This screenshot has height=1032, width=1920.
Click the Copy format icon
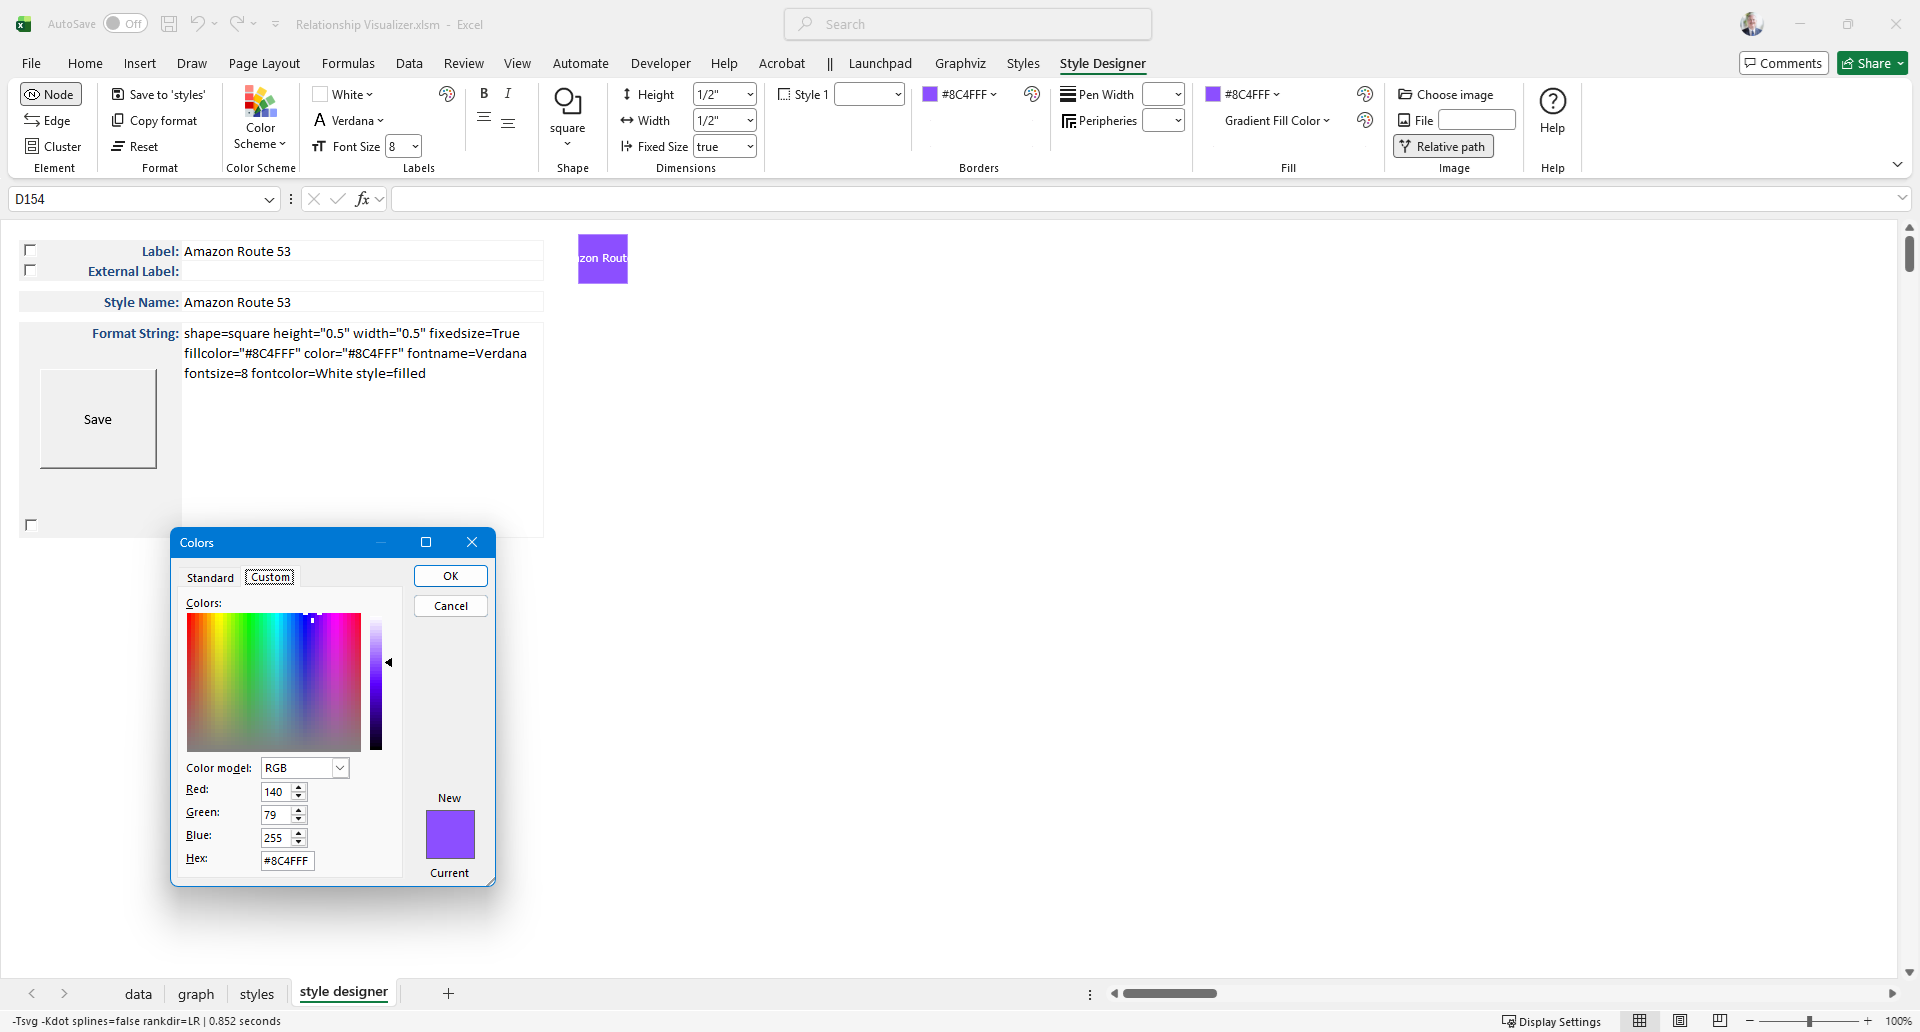click(118, 121)
